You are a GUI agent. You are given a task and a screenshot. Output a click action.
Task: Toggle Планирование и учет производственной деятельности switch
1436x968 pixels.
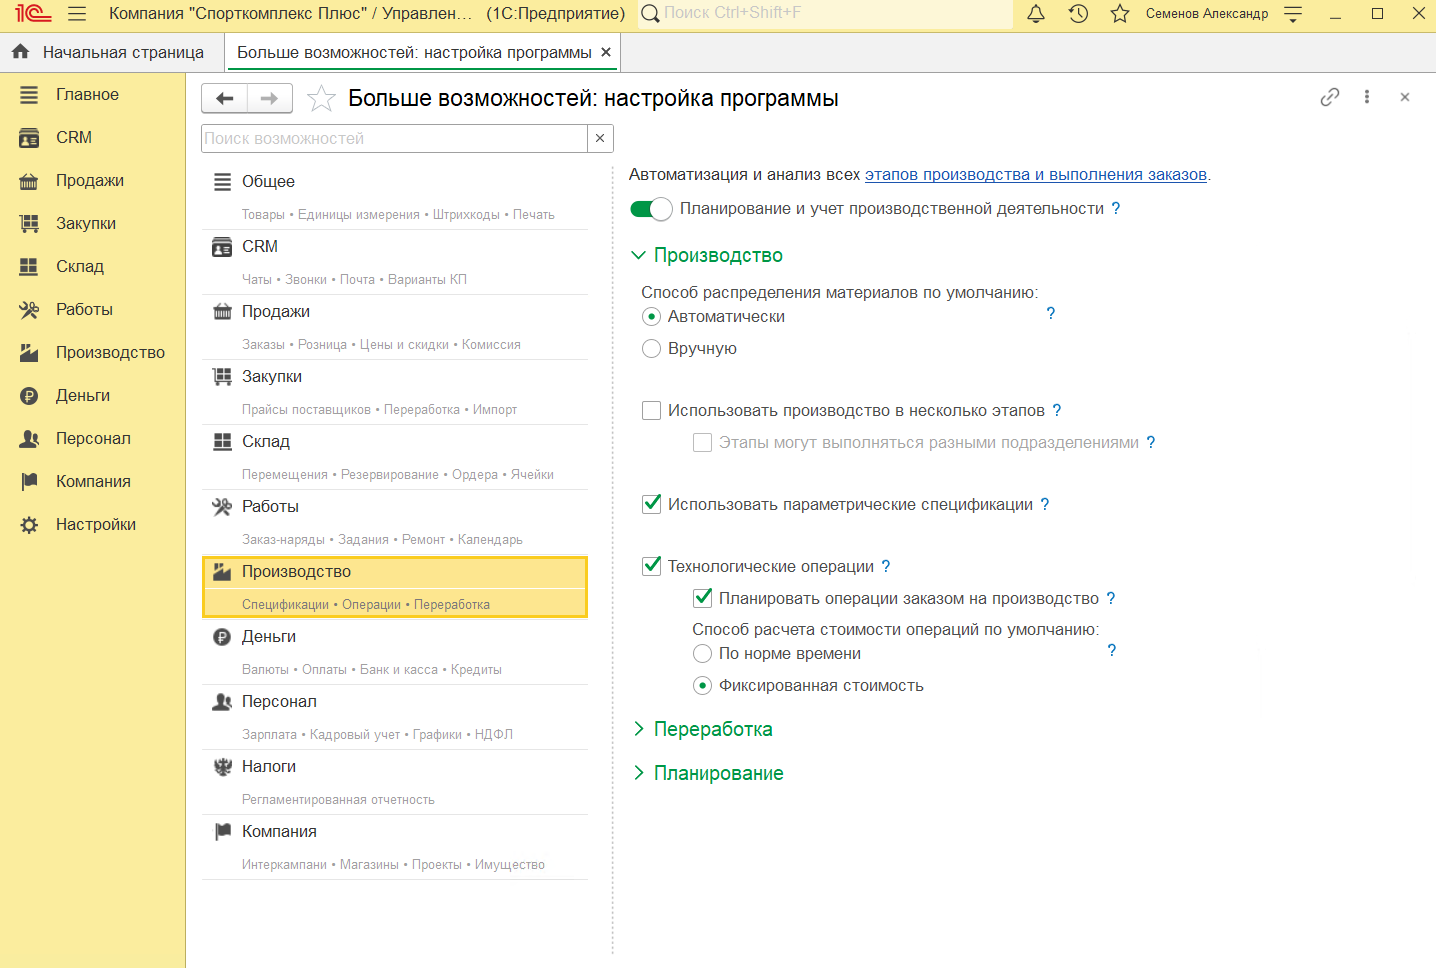651,209
